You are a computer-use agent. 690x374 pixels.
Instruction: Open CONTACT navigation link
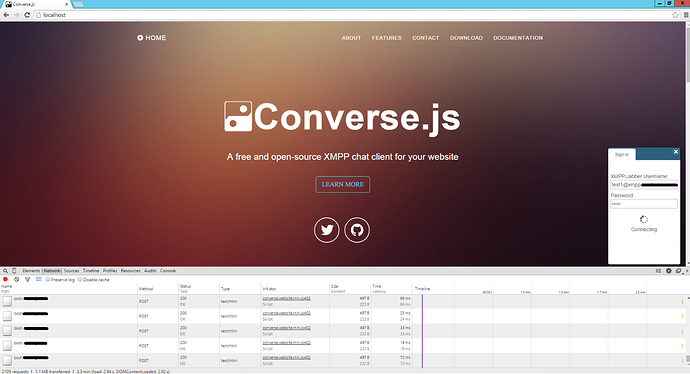(x=426, y=38)
